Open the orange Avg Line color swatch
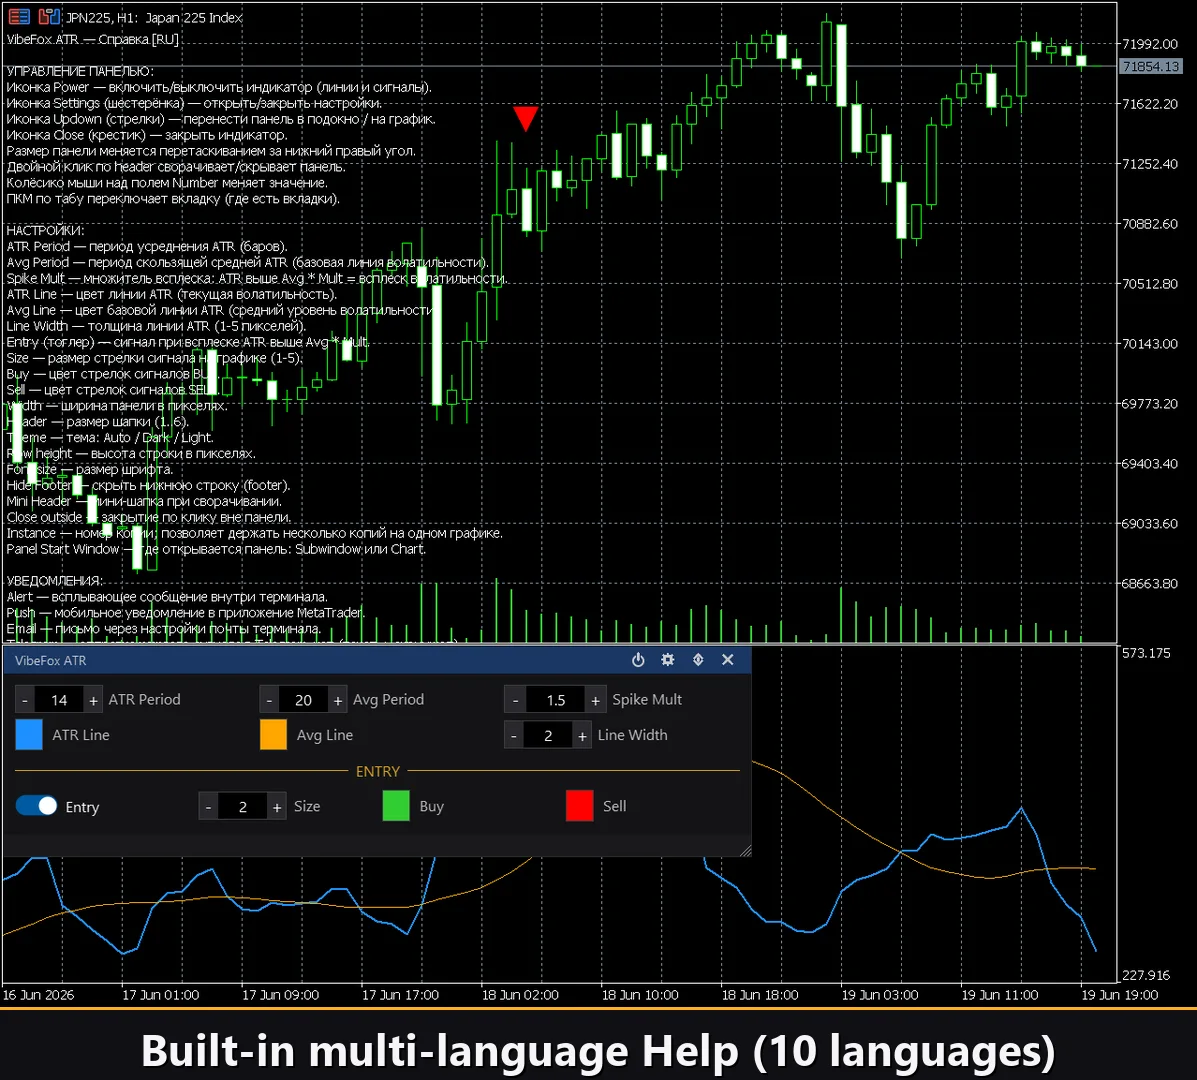This screenshot has width=1197, height=1080. (x=273, y=735)
